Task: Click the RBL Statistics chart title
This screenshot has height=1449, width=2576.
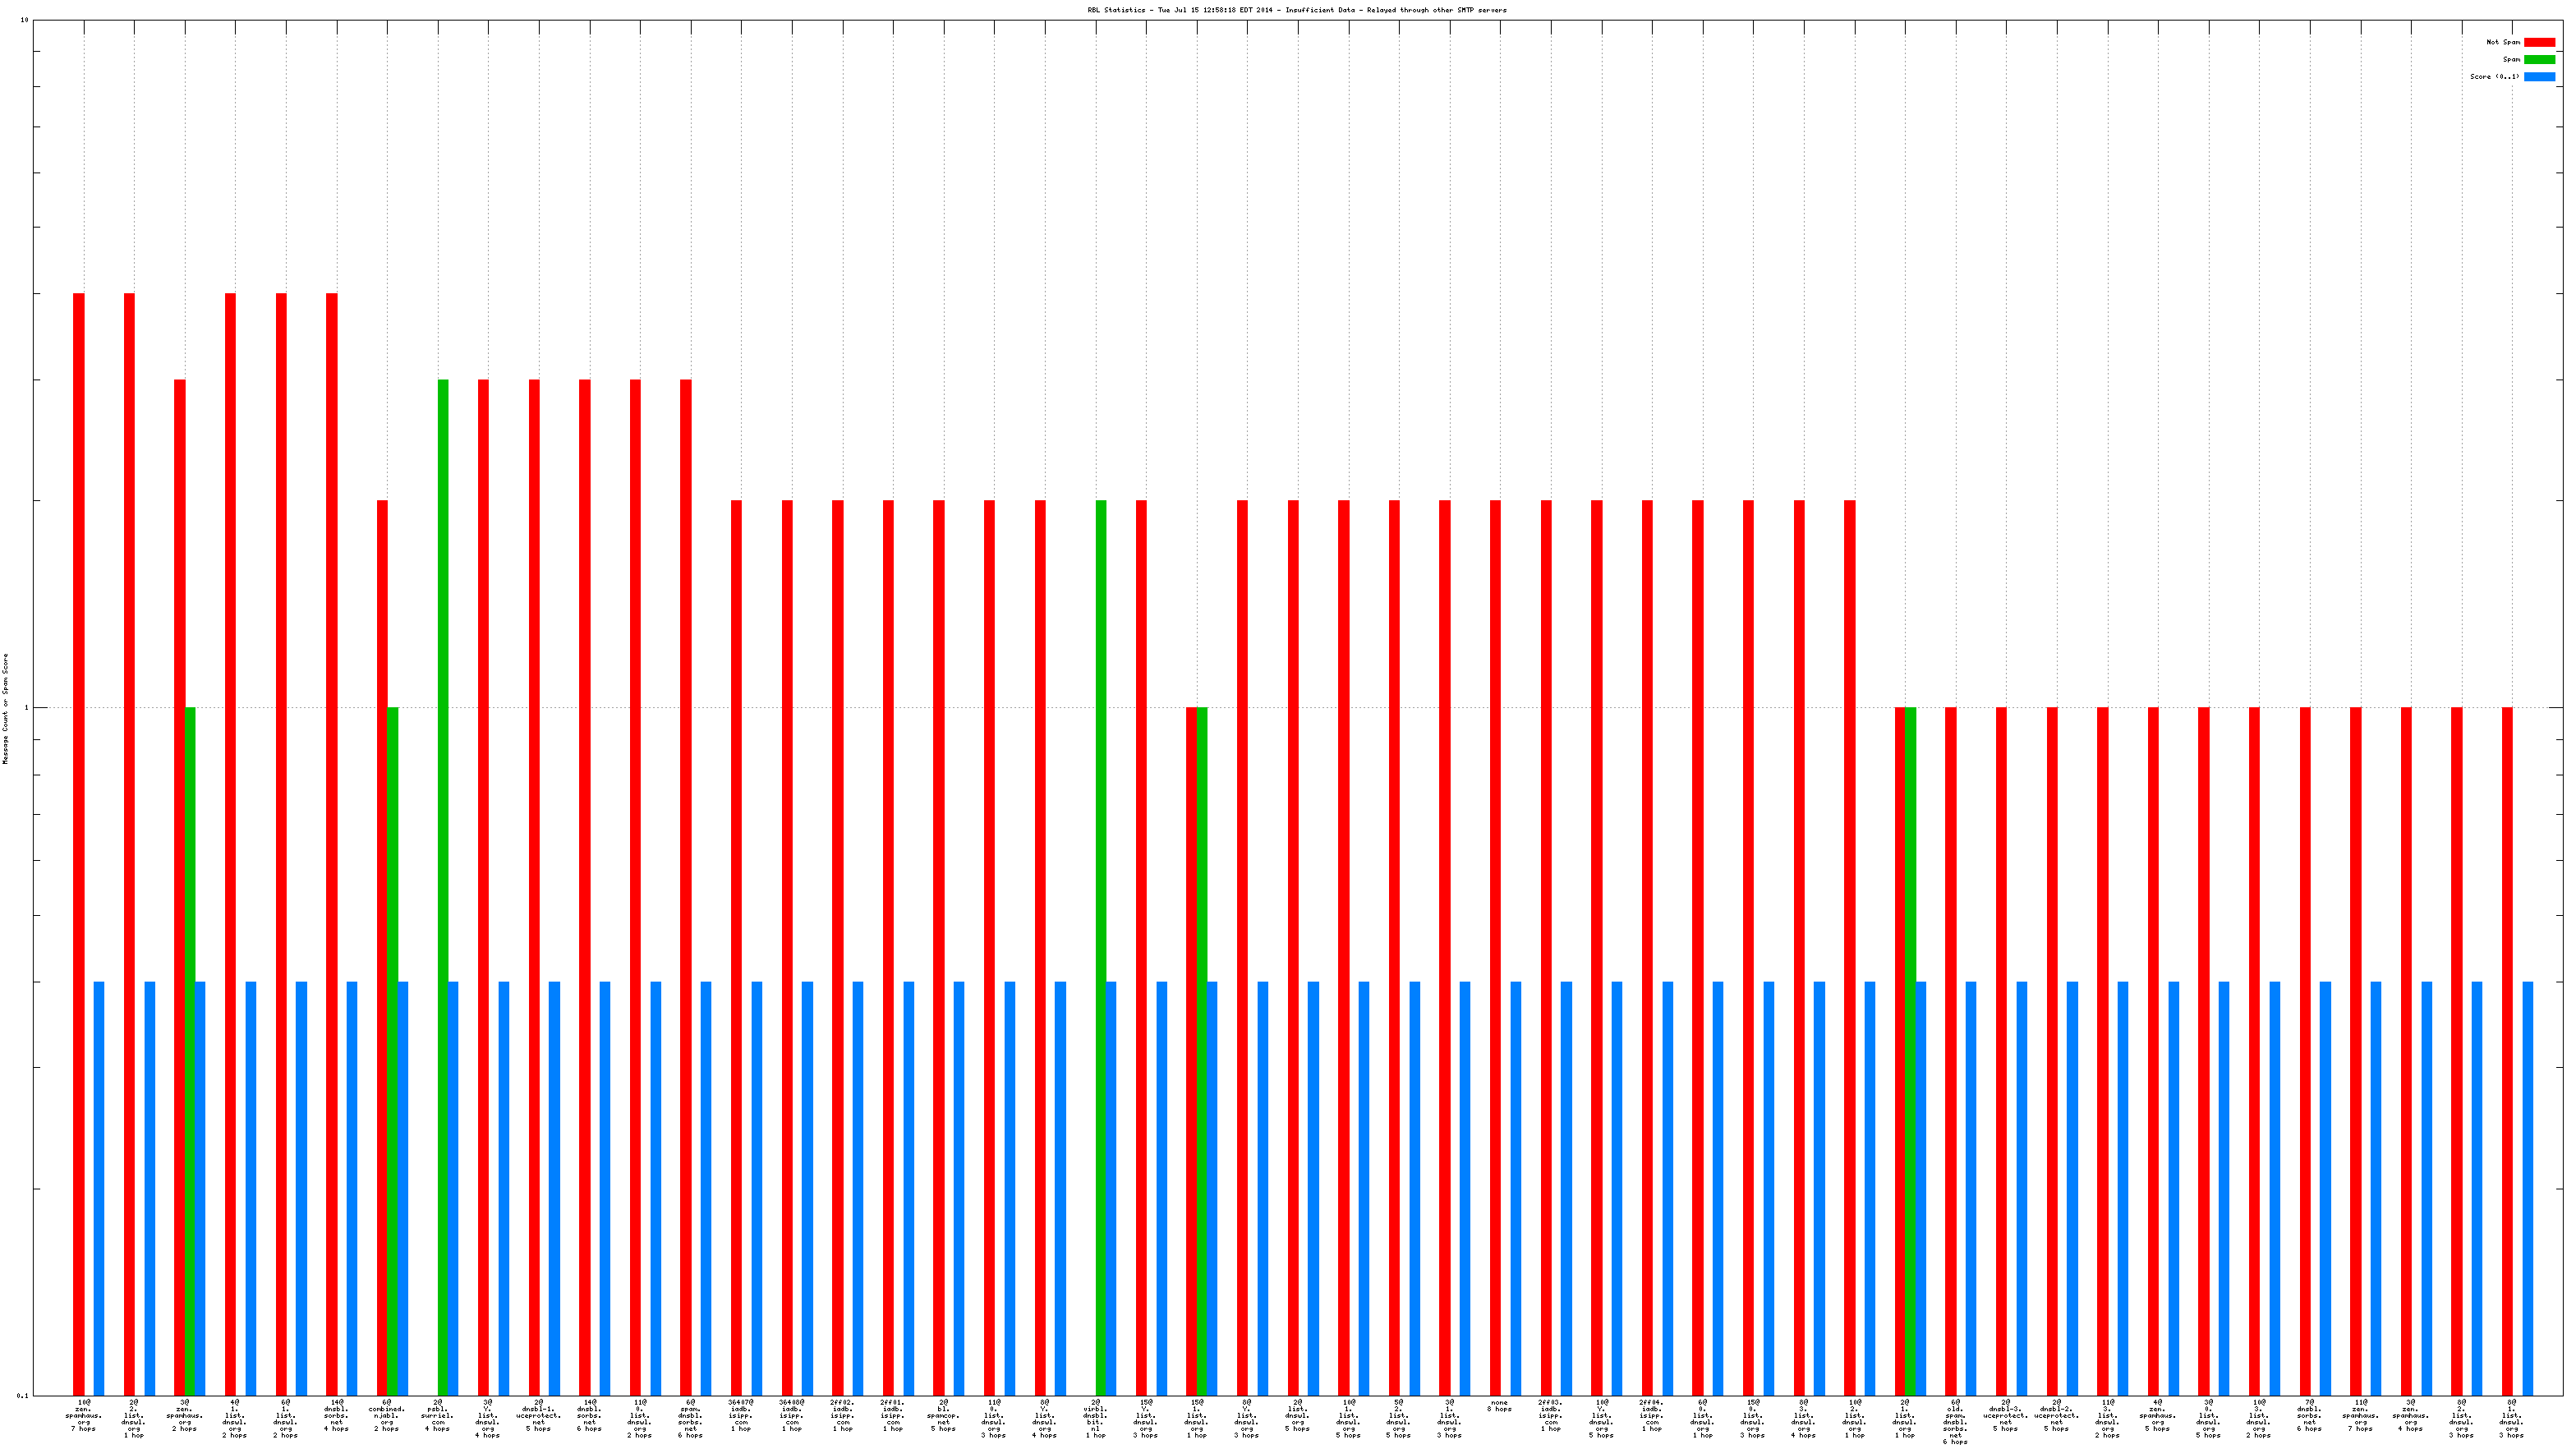Action: point(1297,10)
